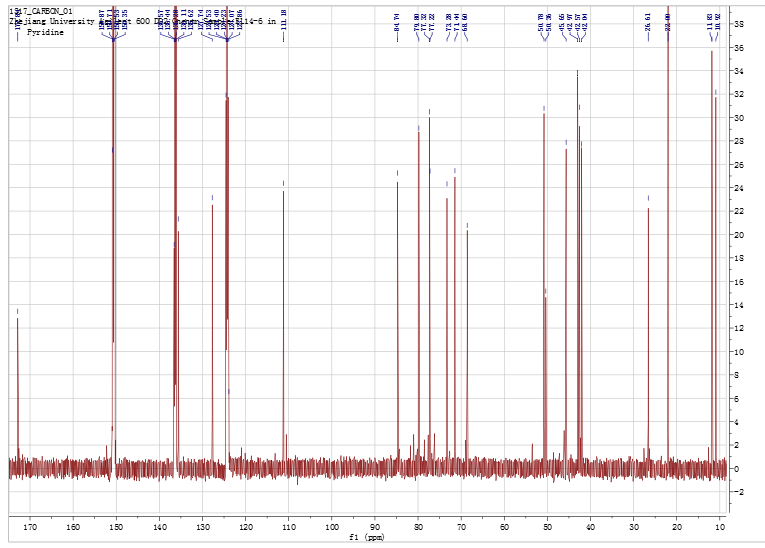Select the peak label '45.65'
This screenshot has width=765, height=548.
pos(562,22)
